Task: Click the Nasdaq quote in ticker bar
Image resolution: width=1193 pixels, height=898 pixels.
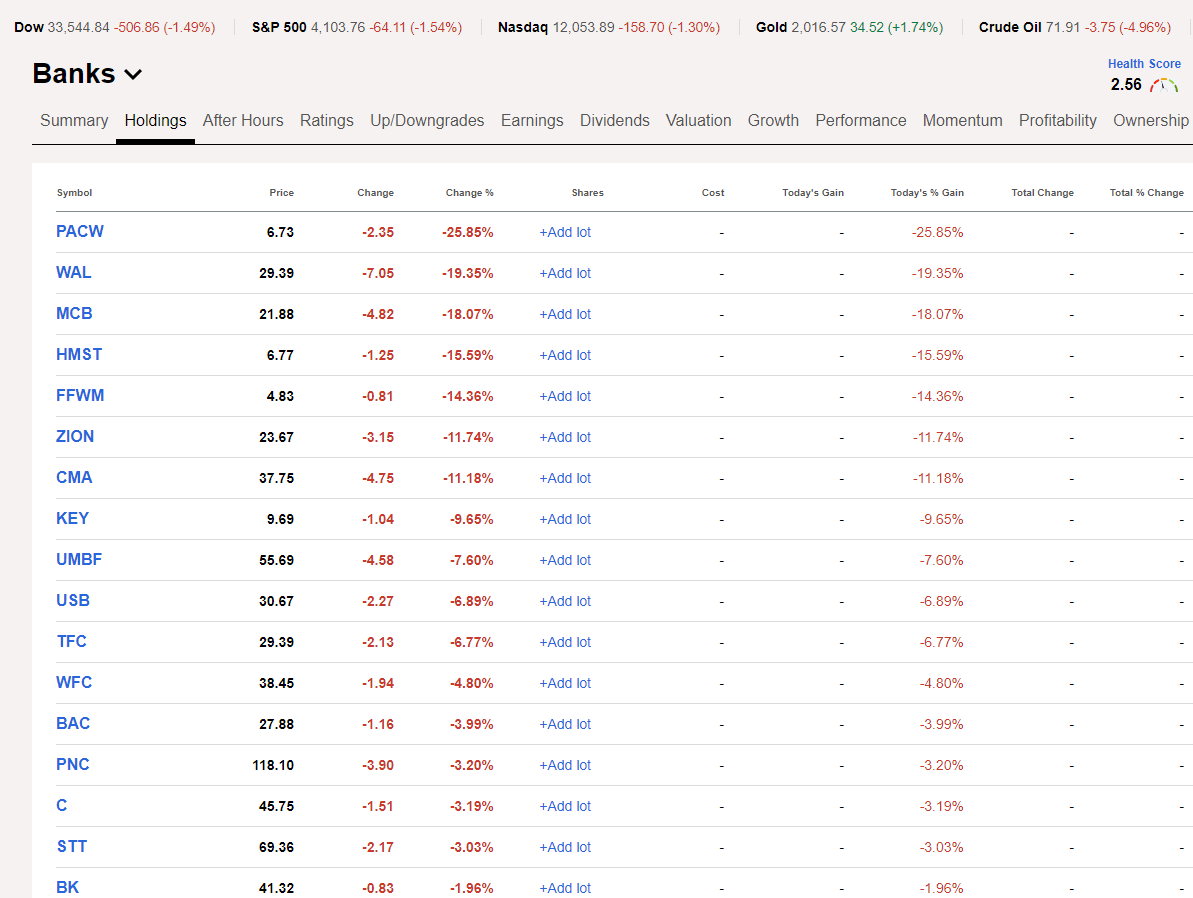Action: 609,27
